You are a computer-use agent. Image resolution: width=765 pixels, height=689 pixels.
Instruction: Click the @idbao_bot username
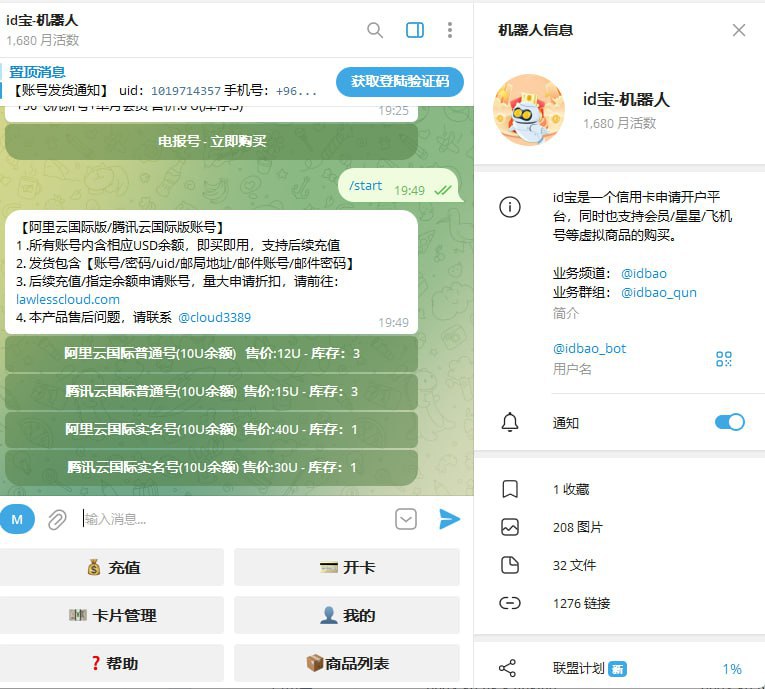[x=589, y=348]
